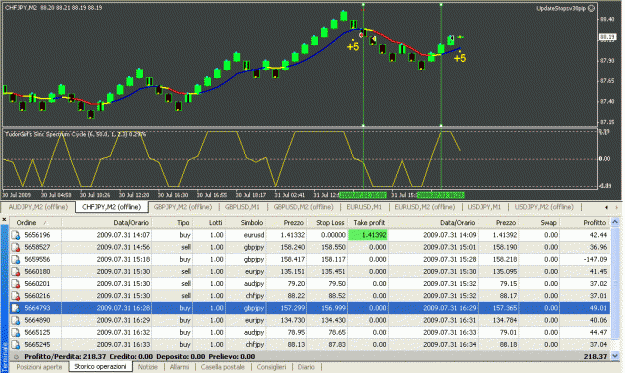Click the buy order icon for 5656196
Viewport: 625px width, 373px height.
point(16,235)
